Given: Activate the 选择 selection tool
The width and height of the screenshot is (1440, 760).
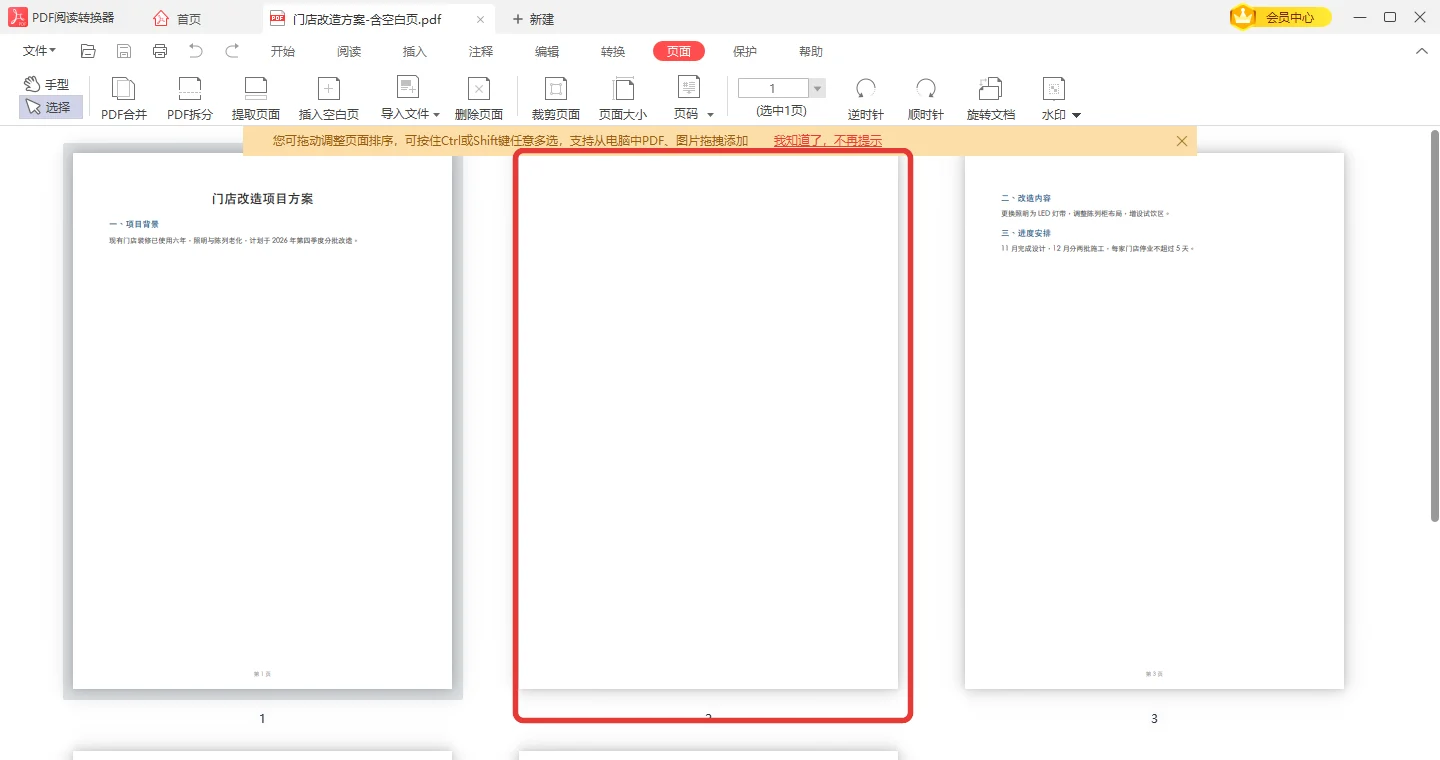Looking at the screenshot, I should point(50,107).
